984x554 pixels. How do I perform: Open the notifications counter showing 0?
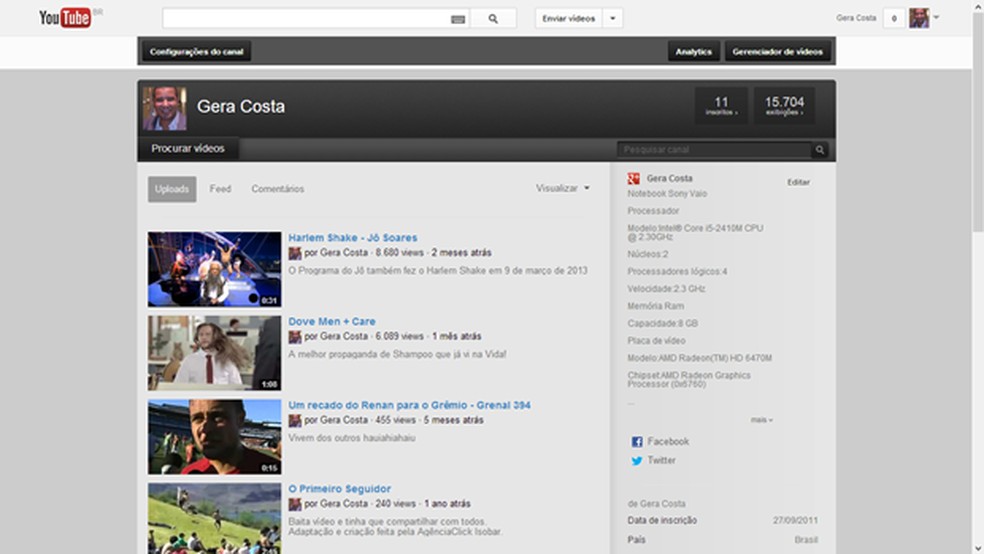click(893, 18)
